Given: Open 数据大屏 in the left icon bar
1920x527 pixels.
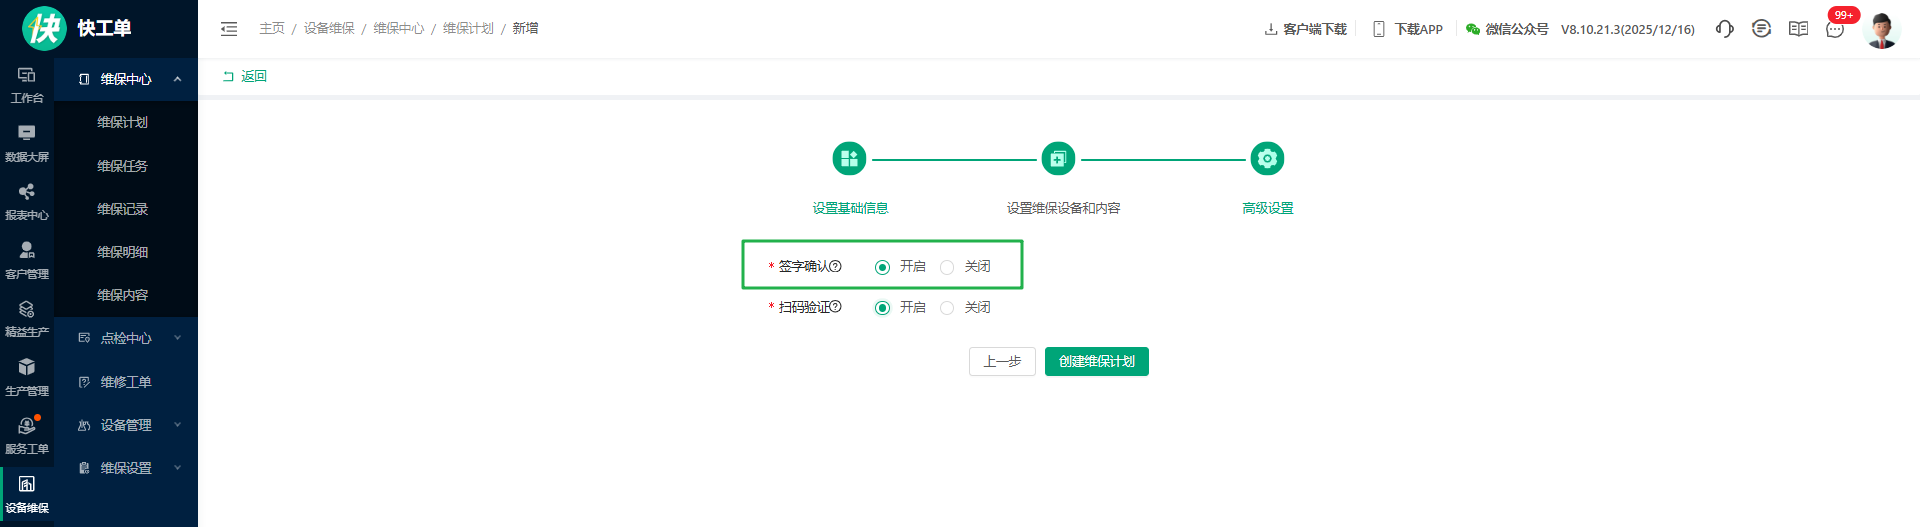Looking at the screenshot, I should 27,143.
